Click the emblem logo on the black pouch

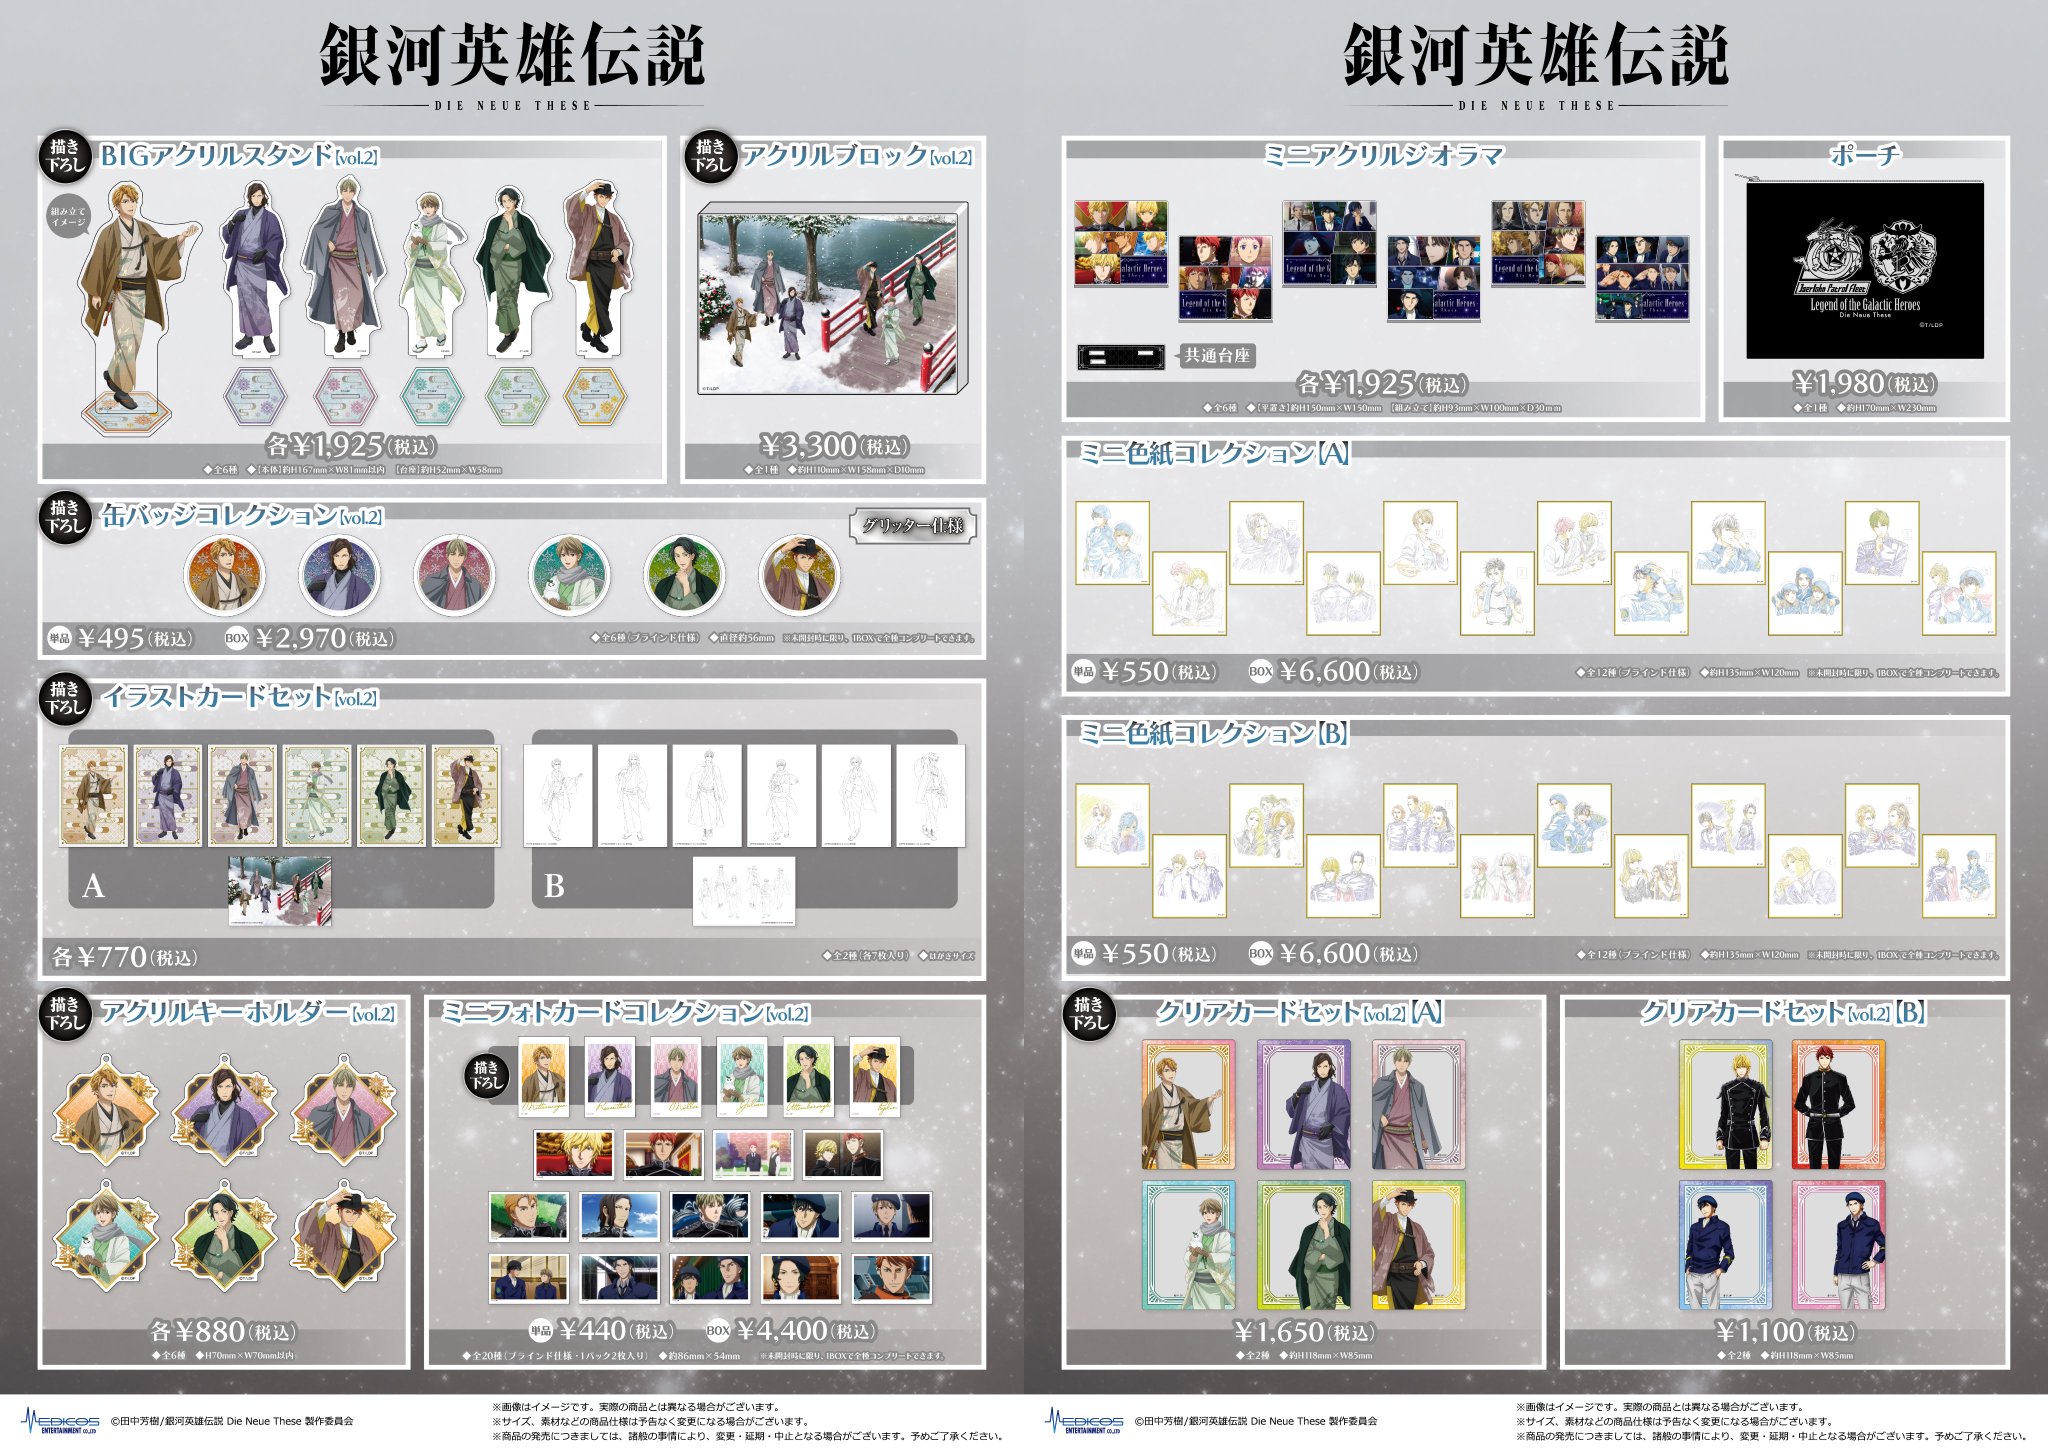[1865, 257]
